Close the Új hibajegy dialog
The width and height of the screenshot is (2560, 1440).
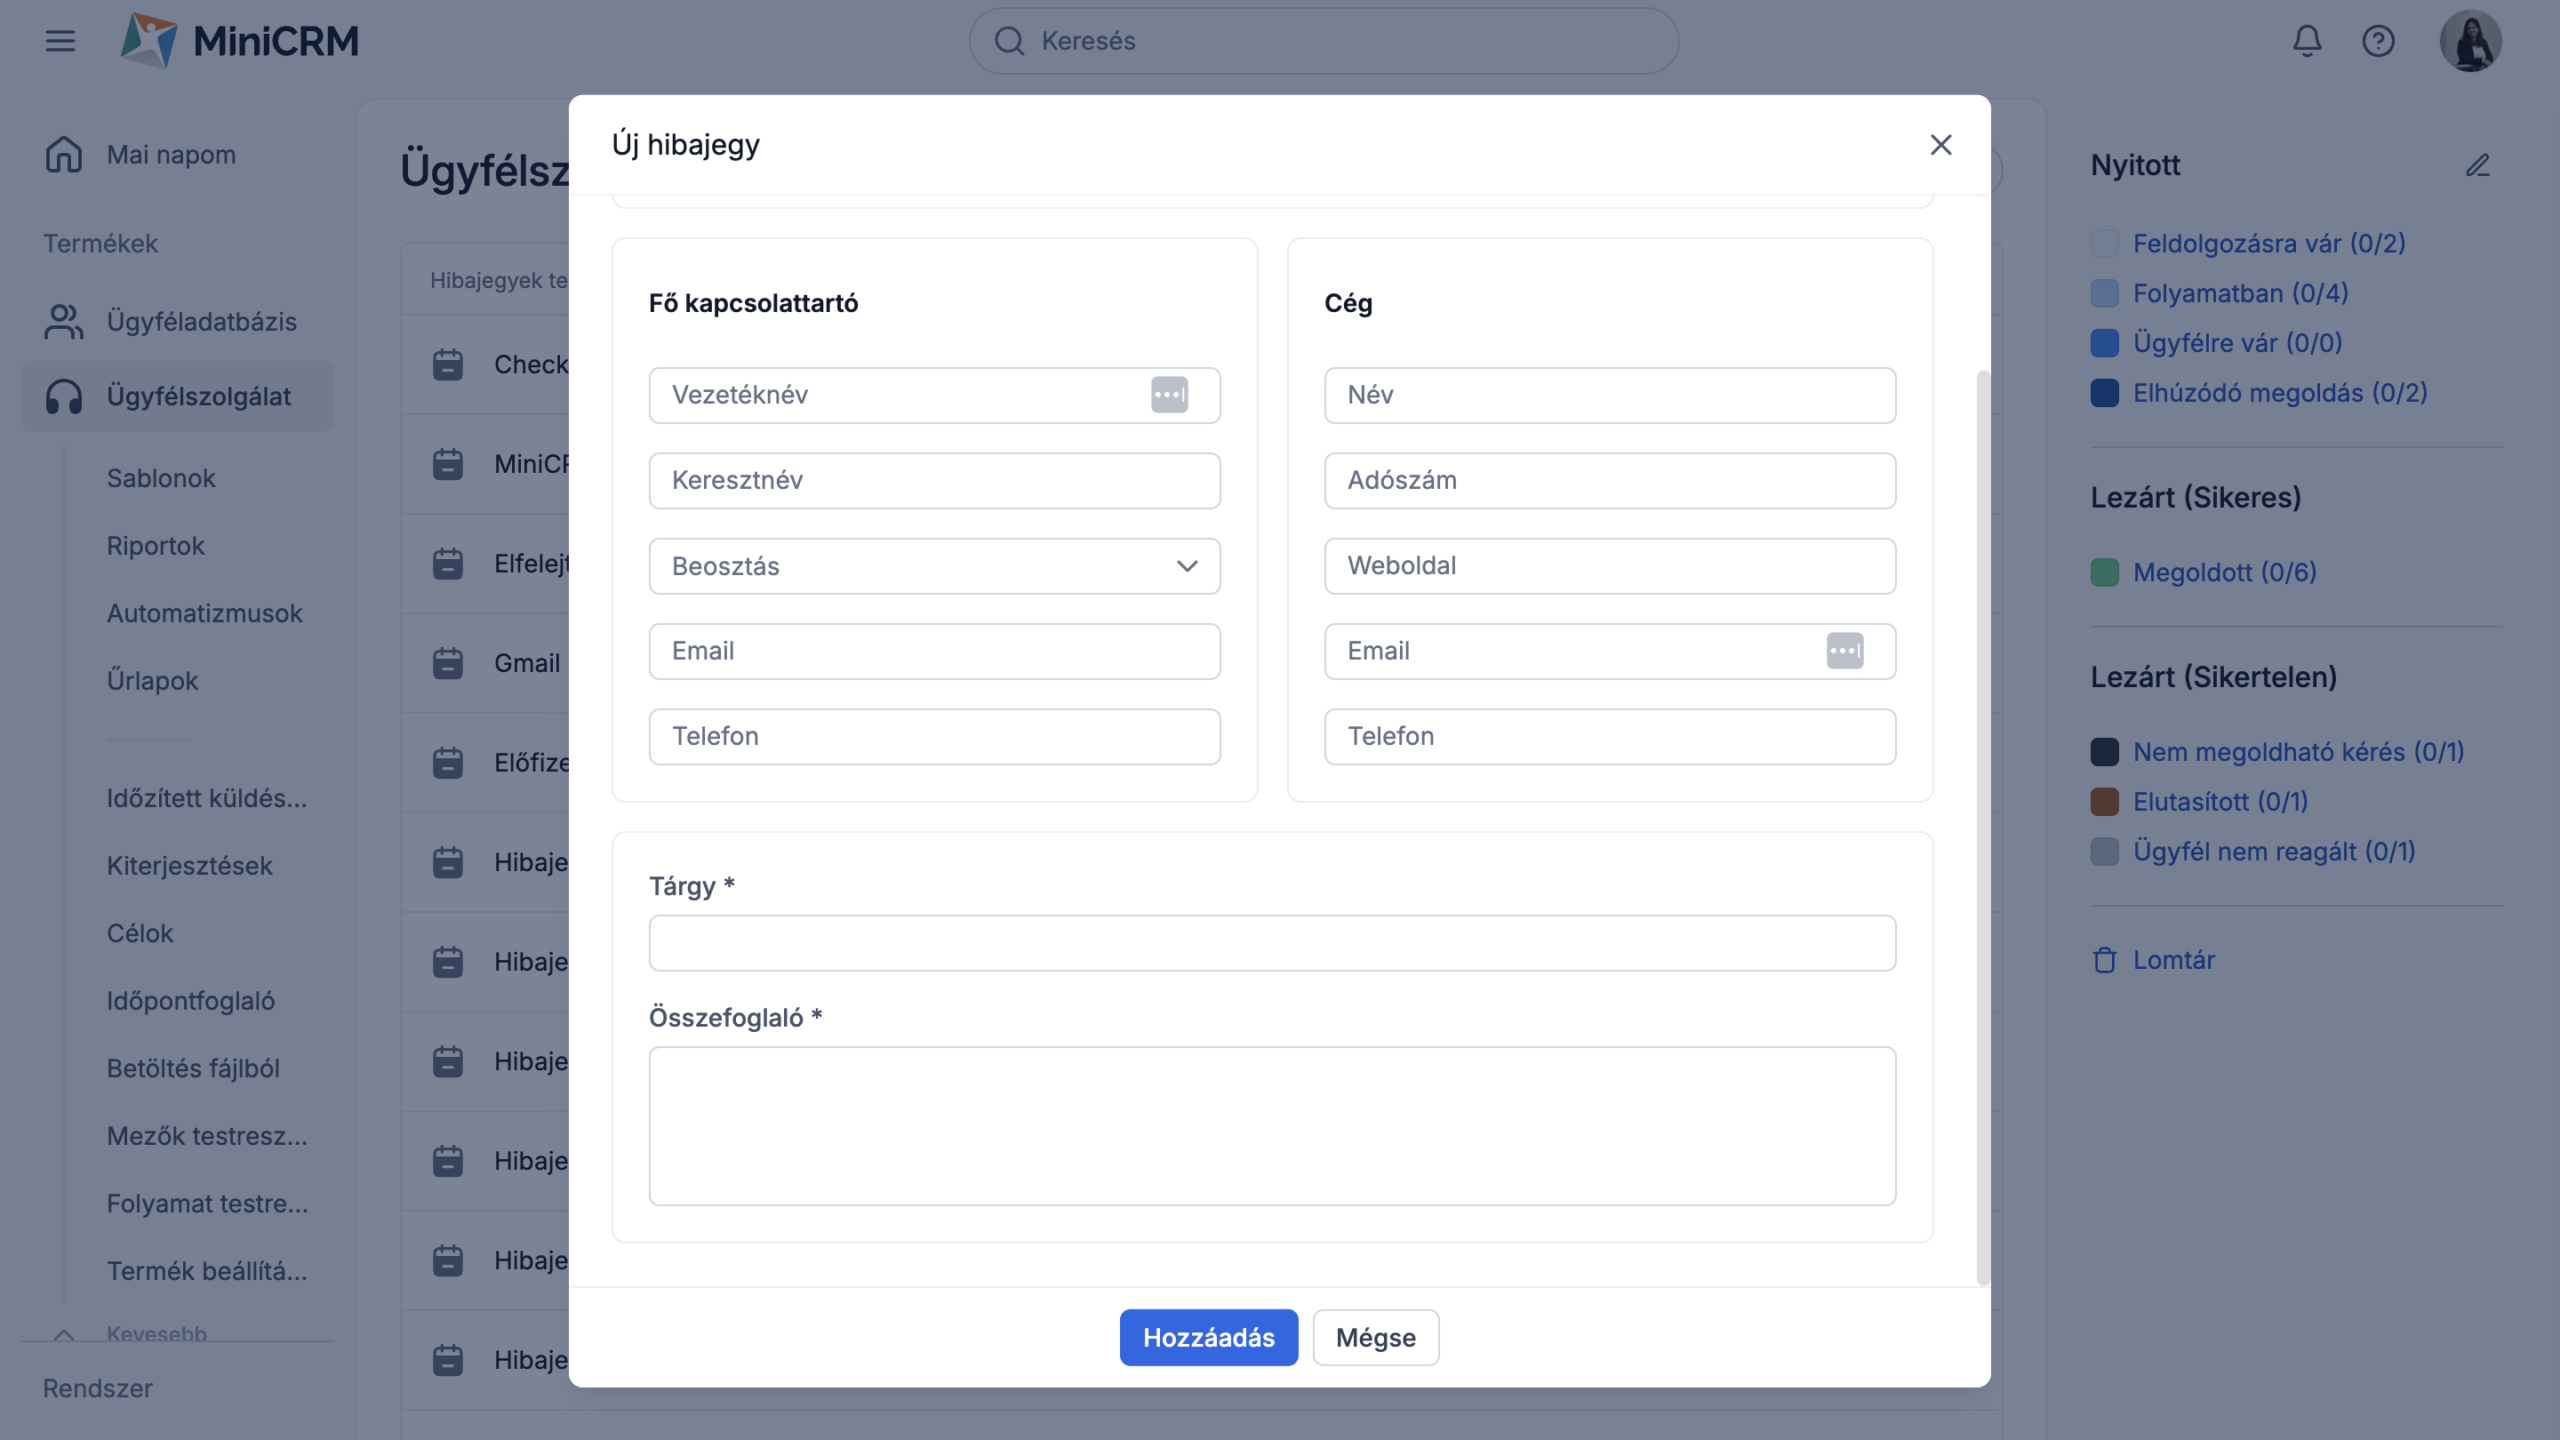pos(1940,145)
